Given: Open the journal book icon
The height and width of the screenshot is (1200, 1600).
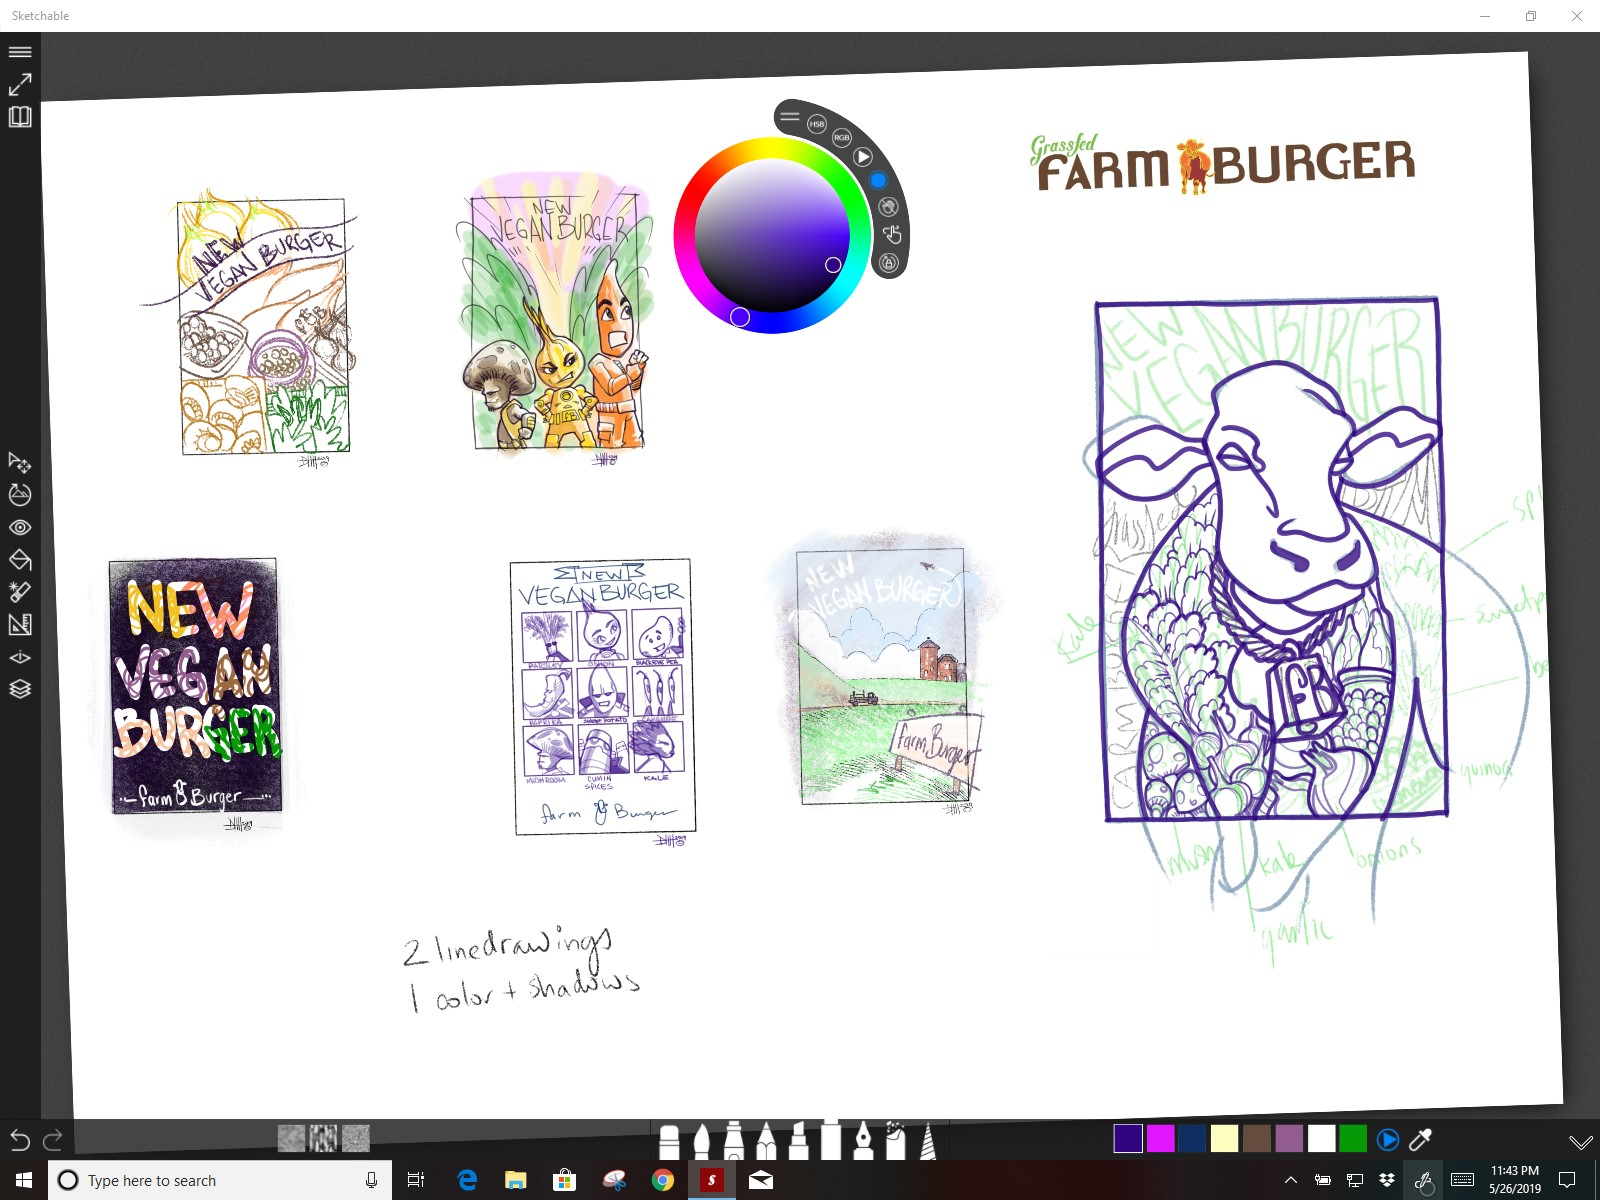Looking at the screenshot, I should [x=20, y=117].
